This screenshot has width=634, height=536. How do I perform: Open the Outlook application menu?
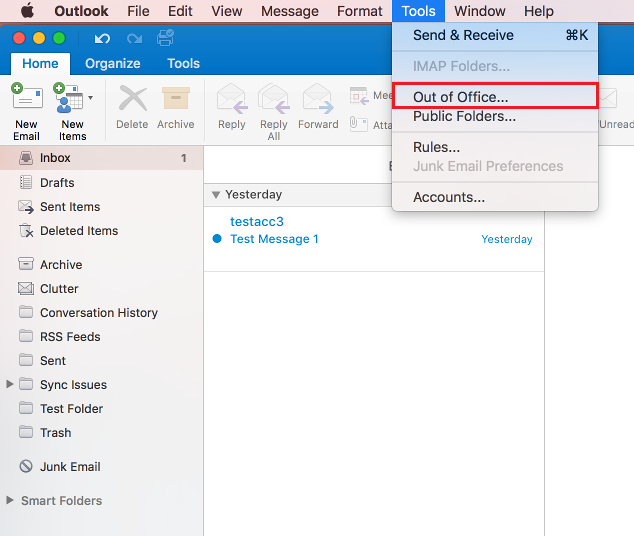[81, 11]
